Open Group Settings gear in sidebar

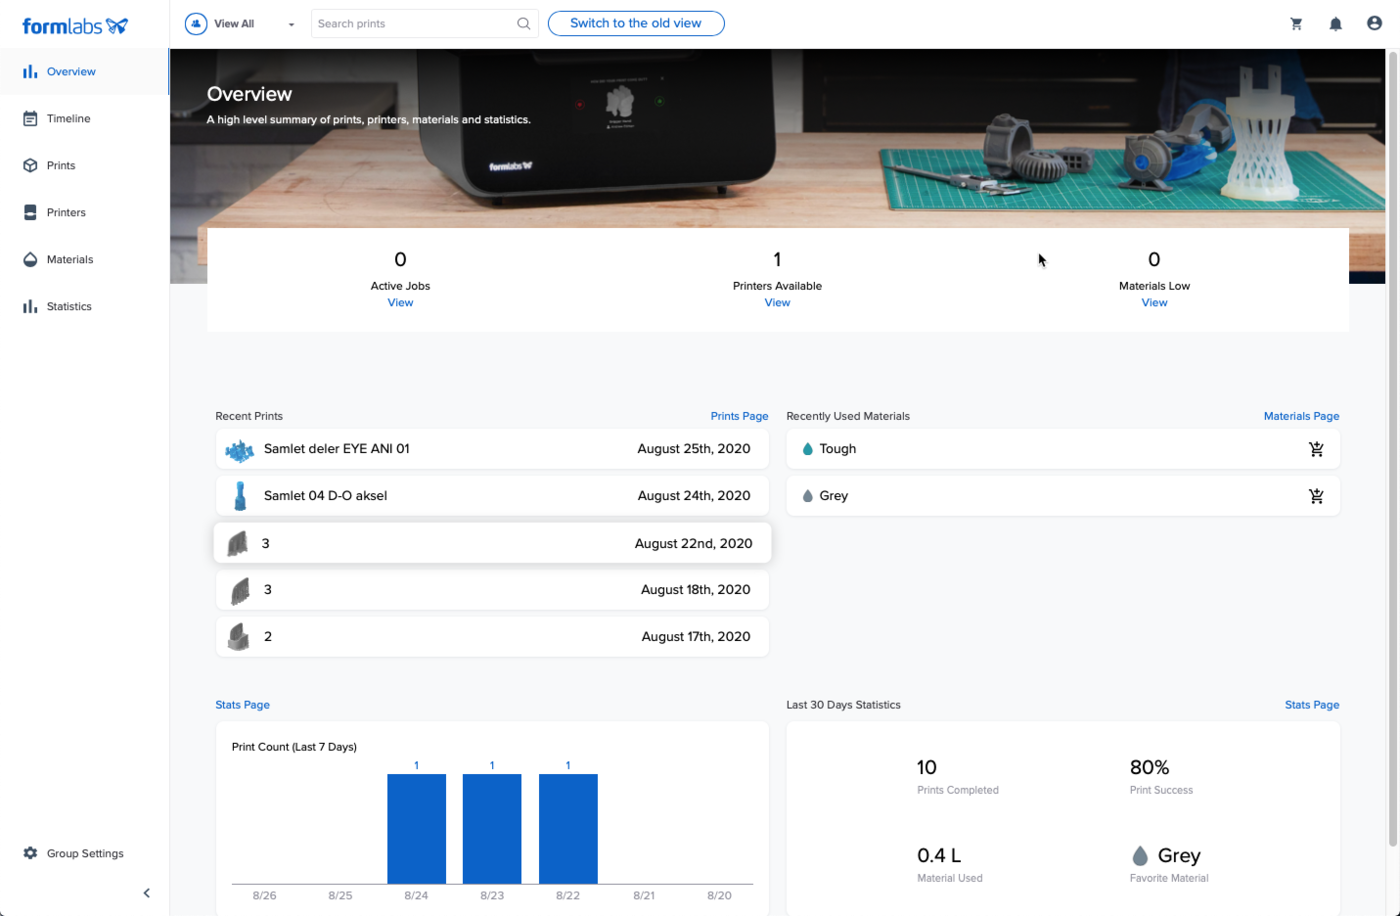click(30, 853)
